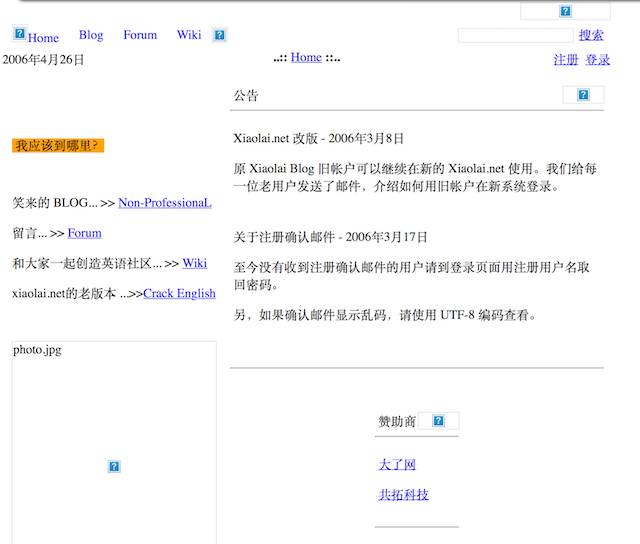640x544 pixels.
Task: Open Blog in the top navigation bar
Action: click(x=91, y=35)
